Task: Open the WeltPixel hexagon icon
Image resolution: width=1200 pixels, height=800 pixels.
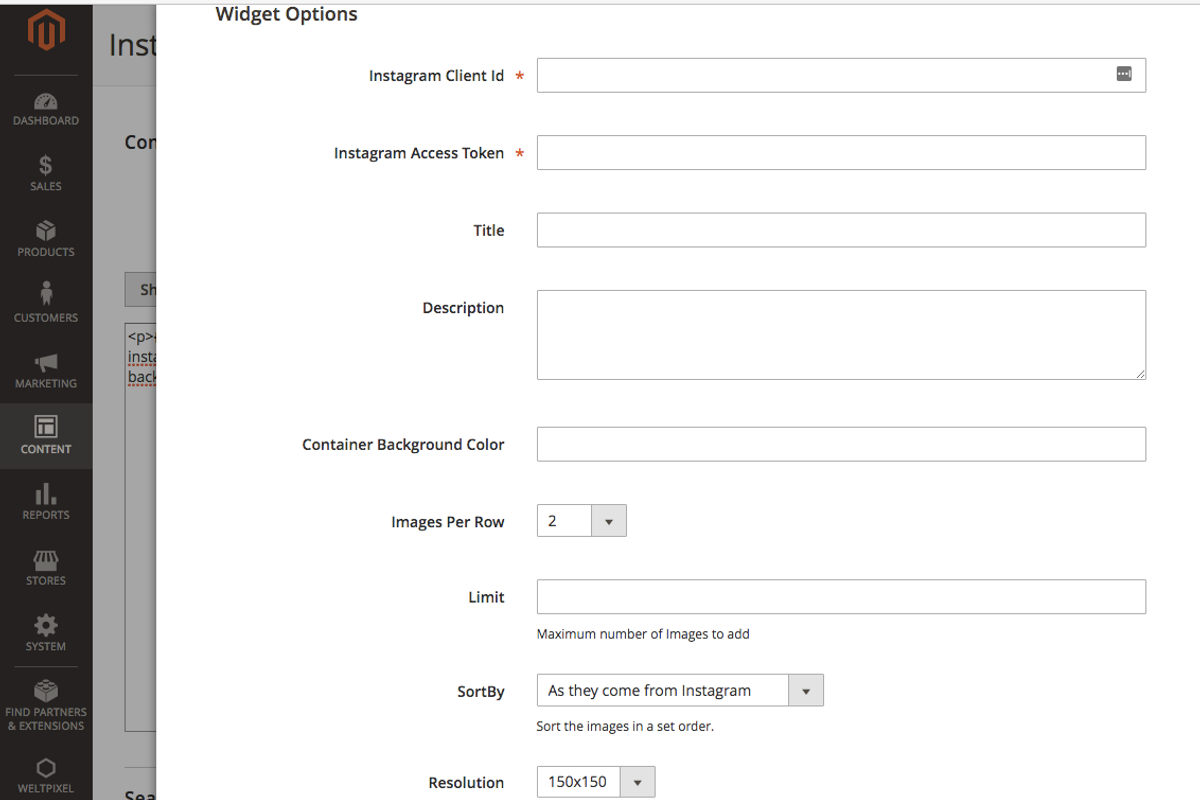Action: tap(46, 768)
